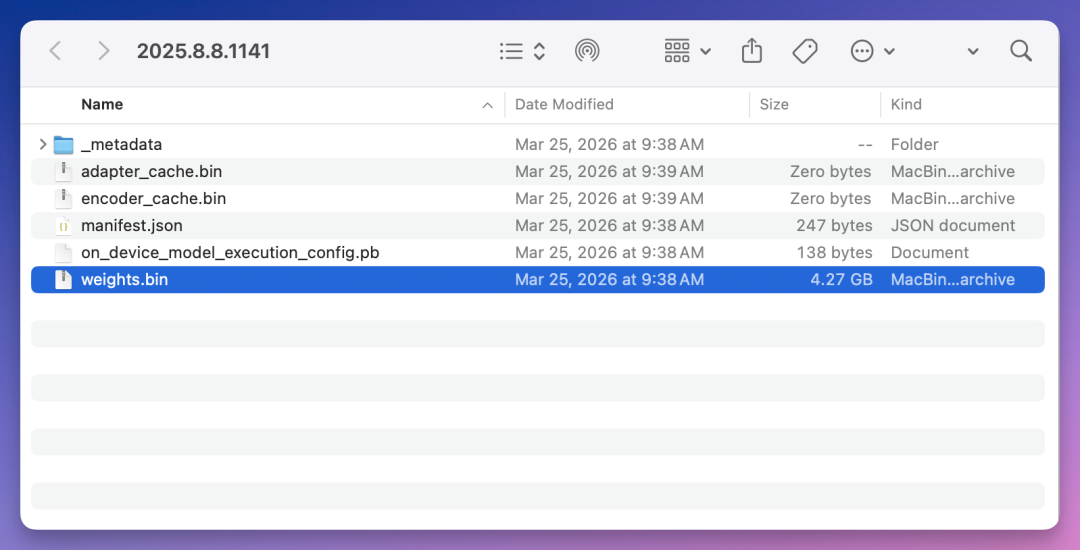Click the Edit Tags icon
Image resolution: width=1080 pixels, height=550 pixels.
(804, 51)
